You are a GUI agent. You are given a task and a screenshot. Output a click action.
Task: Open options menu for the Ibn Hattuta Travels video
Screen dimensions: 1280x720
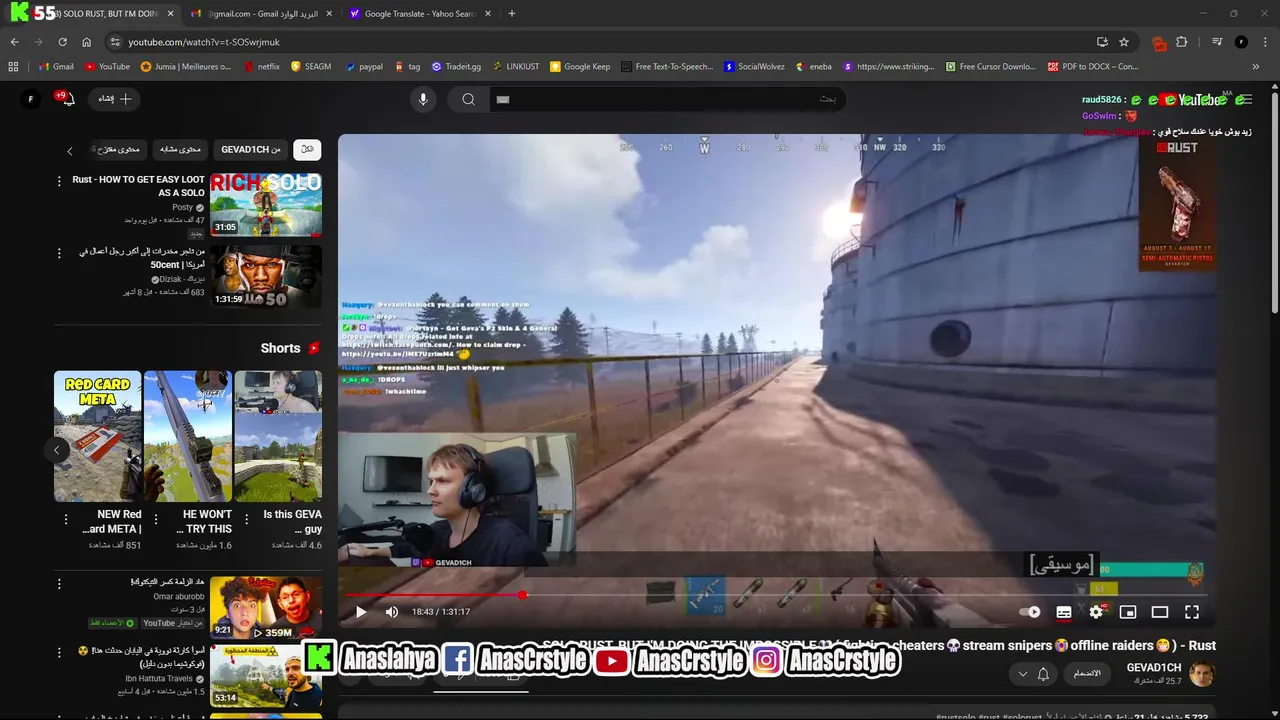pos(59,653)
